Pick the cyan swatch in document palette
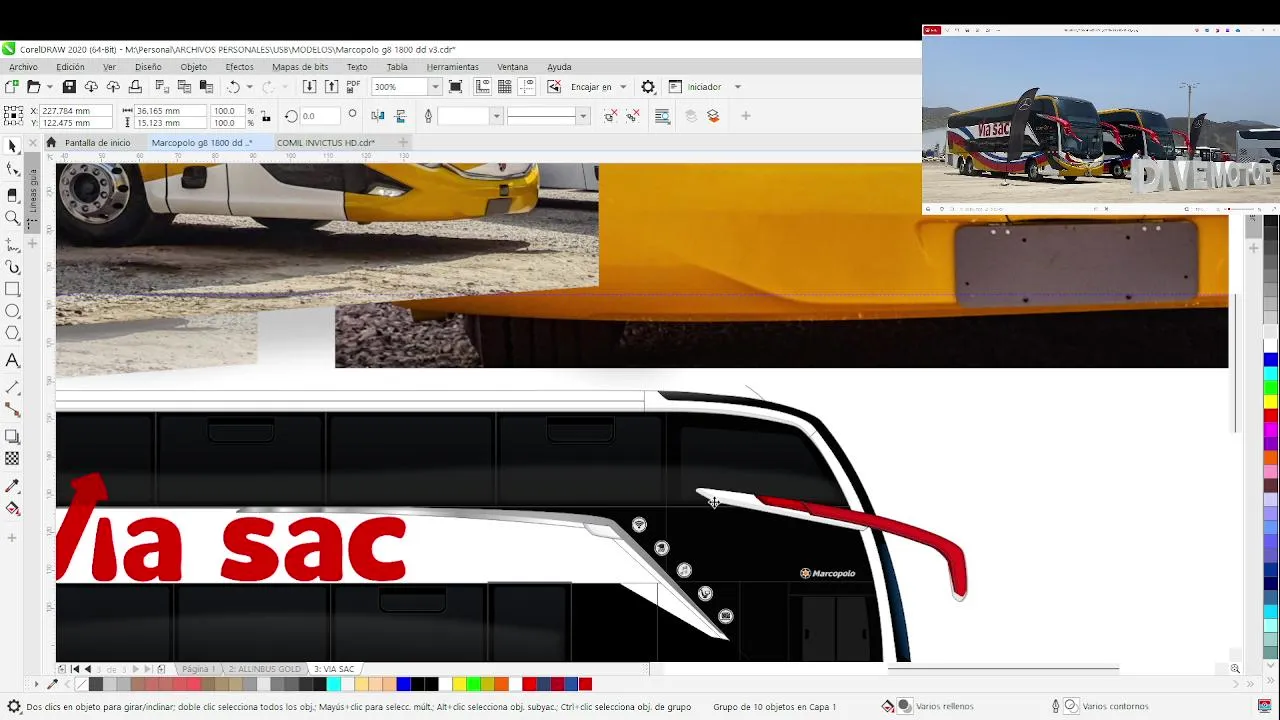The height and width of the screenshot is (720, 1280). point(333,684)
